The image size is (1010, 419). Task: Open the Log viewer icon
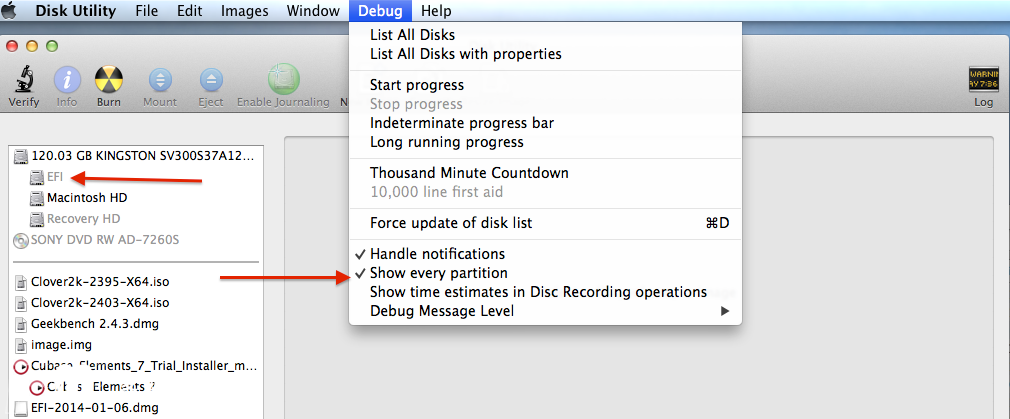[984, 80]
